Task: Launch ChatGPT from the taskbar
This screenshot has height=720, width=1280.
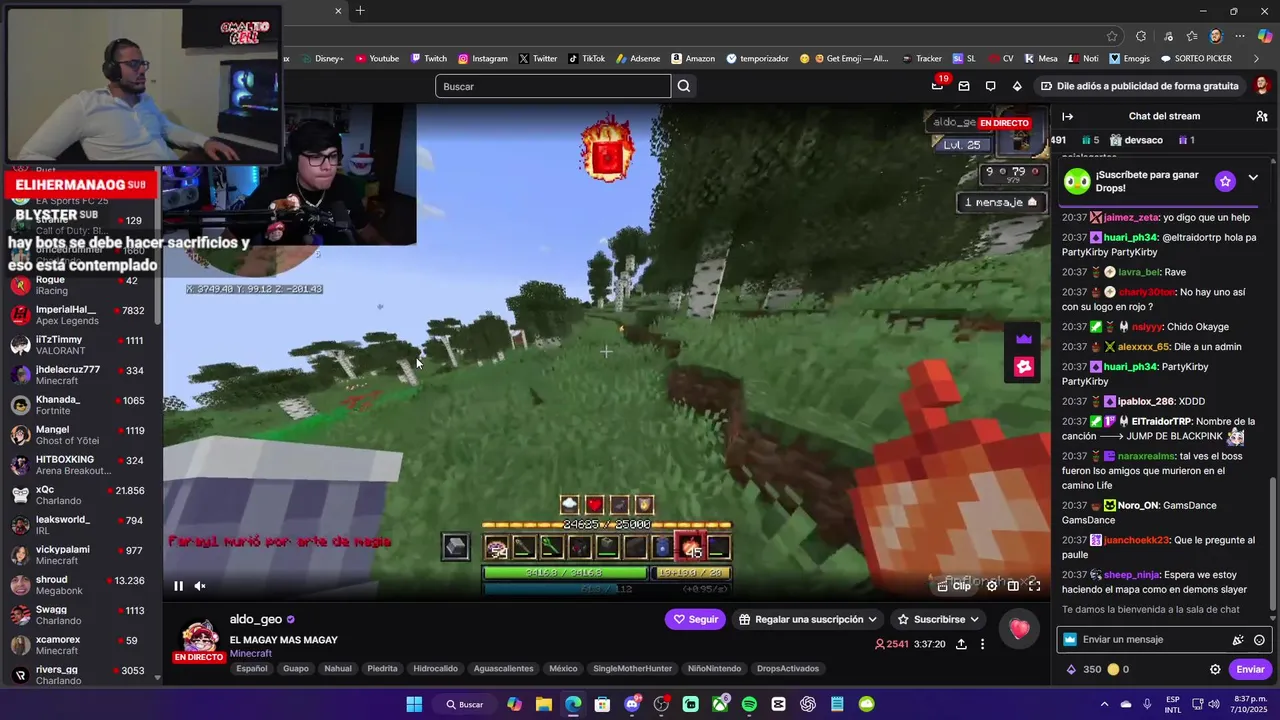Action: pos(808,704)
